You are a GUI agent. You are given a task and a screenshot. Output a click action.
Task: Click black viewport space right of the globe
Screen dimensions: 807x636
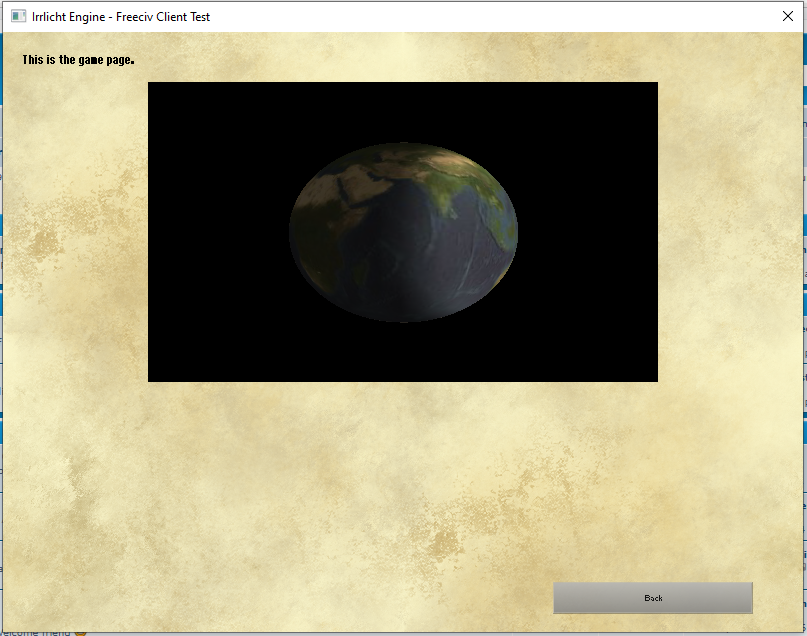590,232
